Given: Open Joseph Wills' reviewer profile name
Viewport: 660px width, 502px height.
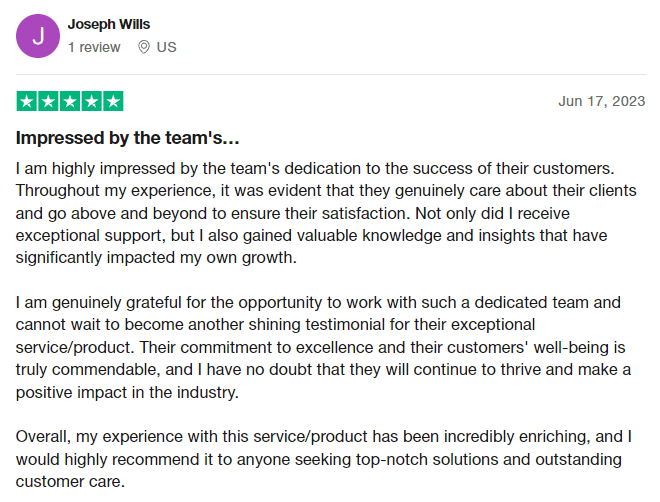Looking at the screenshot, I should tap(109, 24).
